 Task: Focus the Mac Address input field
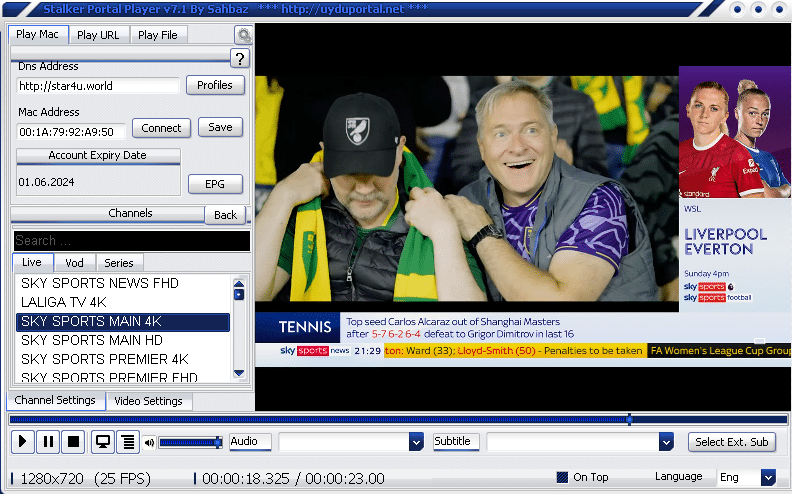point(71,132)
